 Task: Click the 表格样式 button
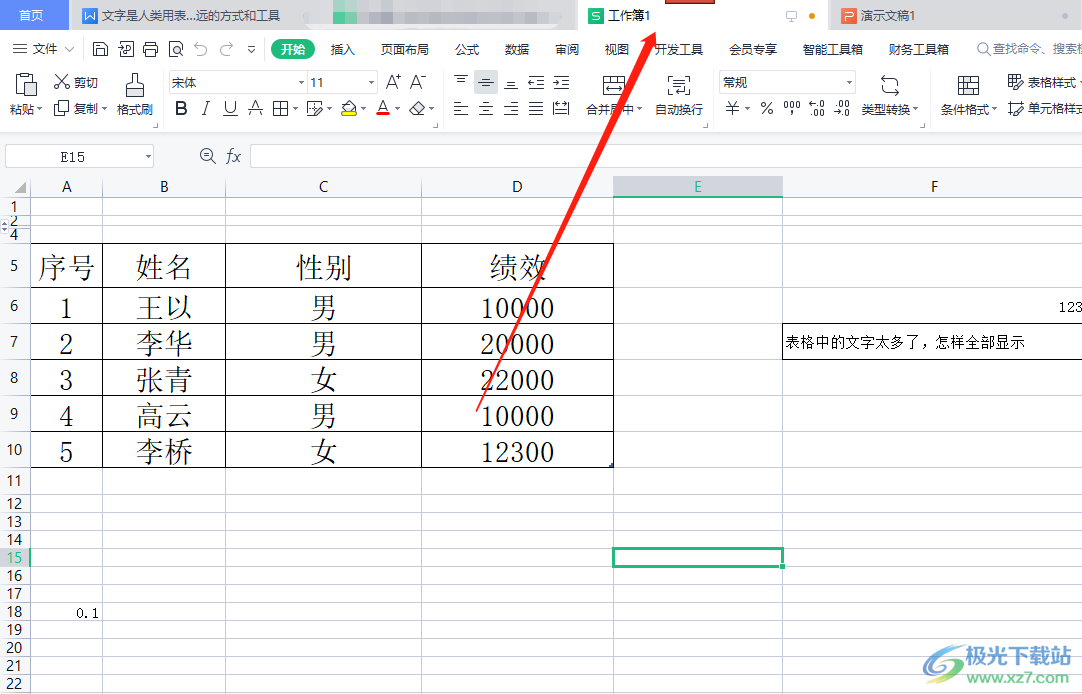[x=1043, y=83]
